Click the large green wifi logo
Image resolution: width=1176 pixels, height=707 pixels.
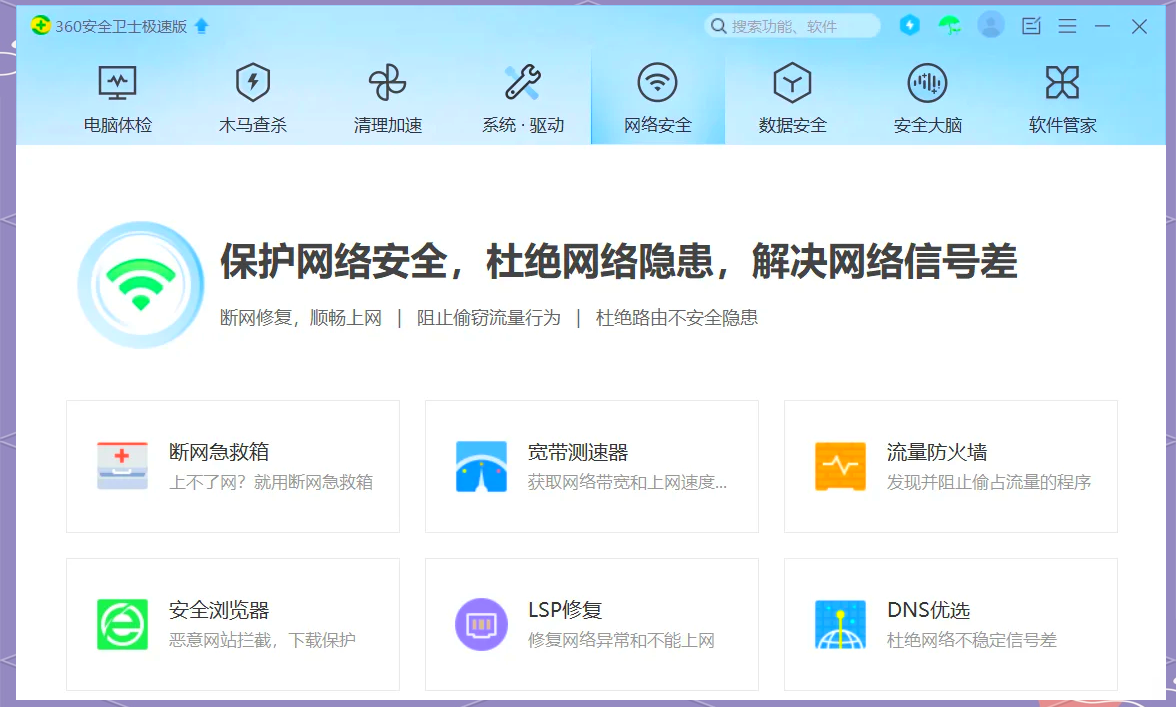(141, 284)
